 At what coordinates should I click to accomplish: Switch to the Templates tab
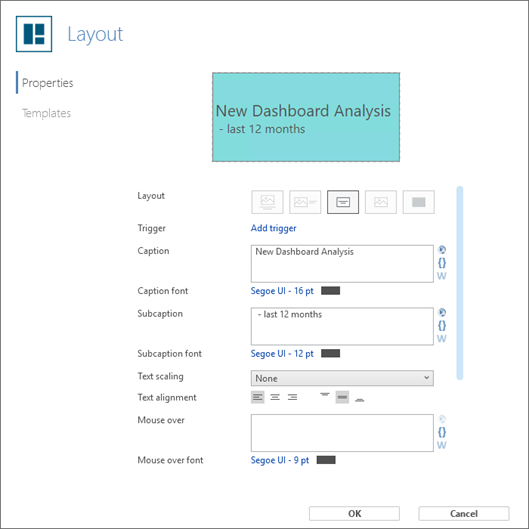click(x=47, y=113)
